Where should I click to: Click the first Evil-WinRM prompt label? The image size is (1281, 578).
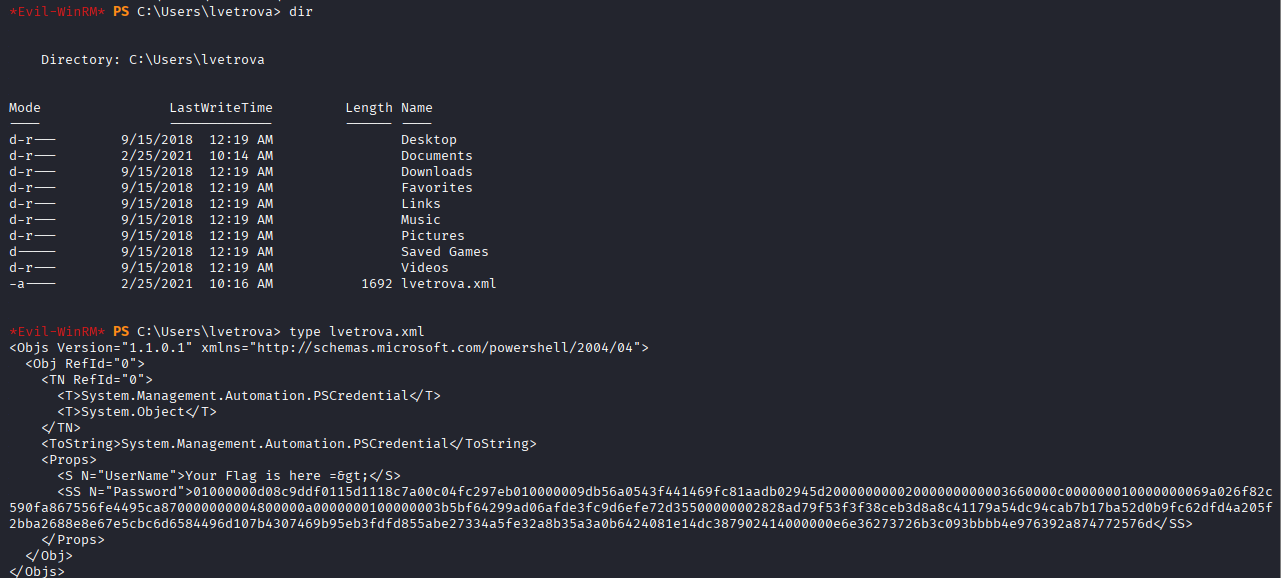pyautogui.click(x=57, y=12)
